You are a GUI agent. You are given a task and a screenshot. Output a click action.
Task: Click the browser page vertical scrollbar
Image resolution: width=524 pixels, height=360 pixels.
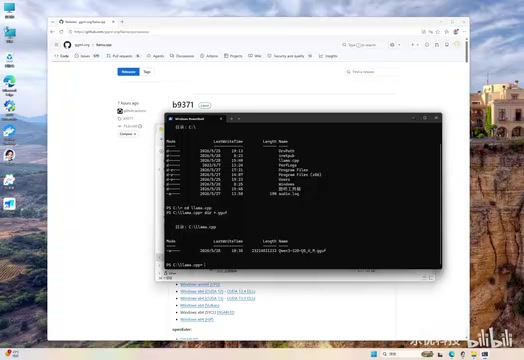point(467,50)
